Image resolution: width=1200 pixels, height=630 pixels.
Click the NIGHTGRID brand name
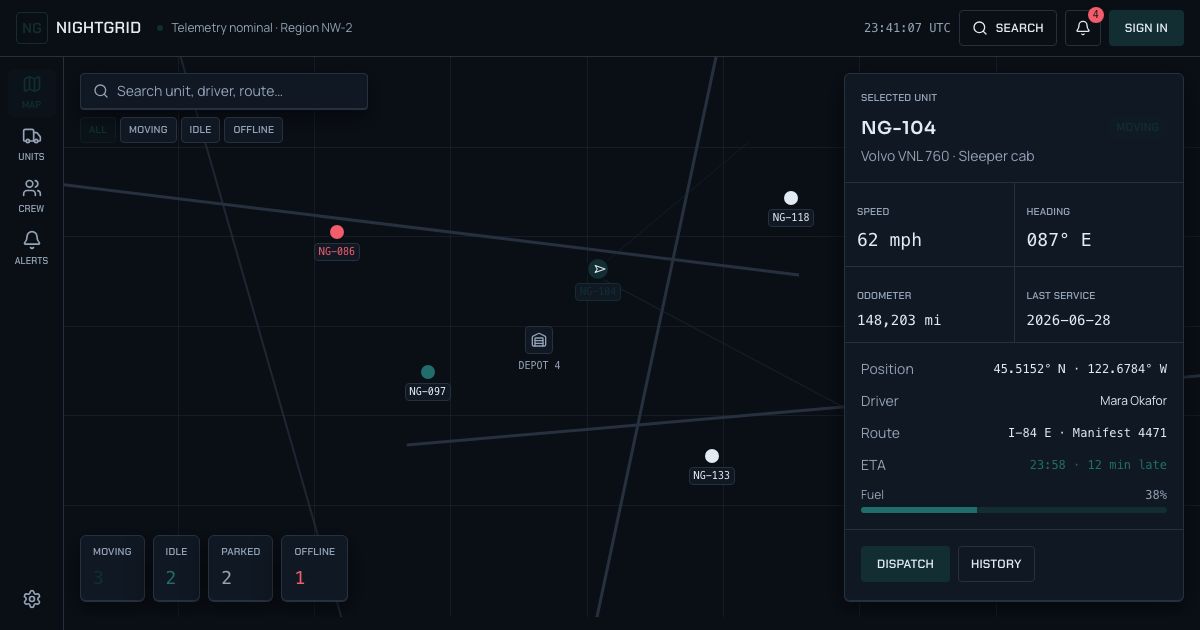pos(98,28)
